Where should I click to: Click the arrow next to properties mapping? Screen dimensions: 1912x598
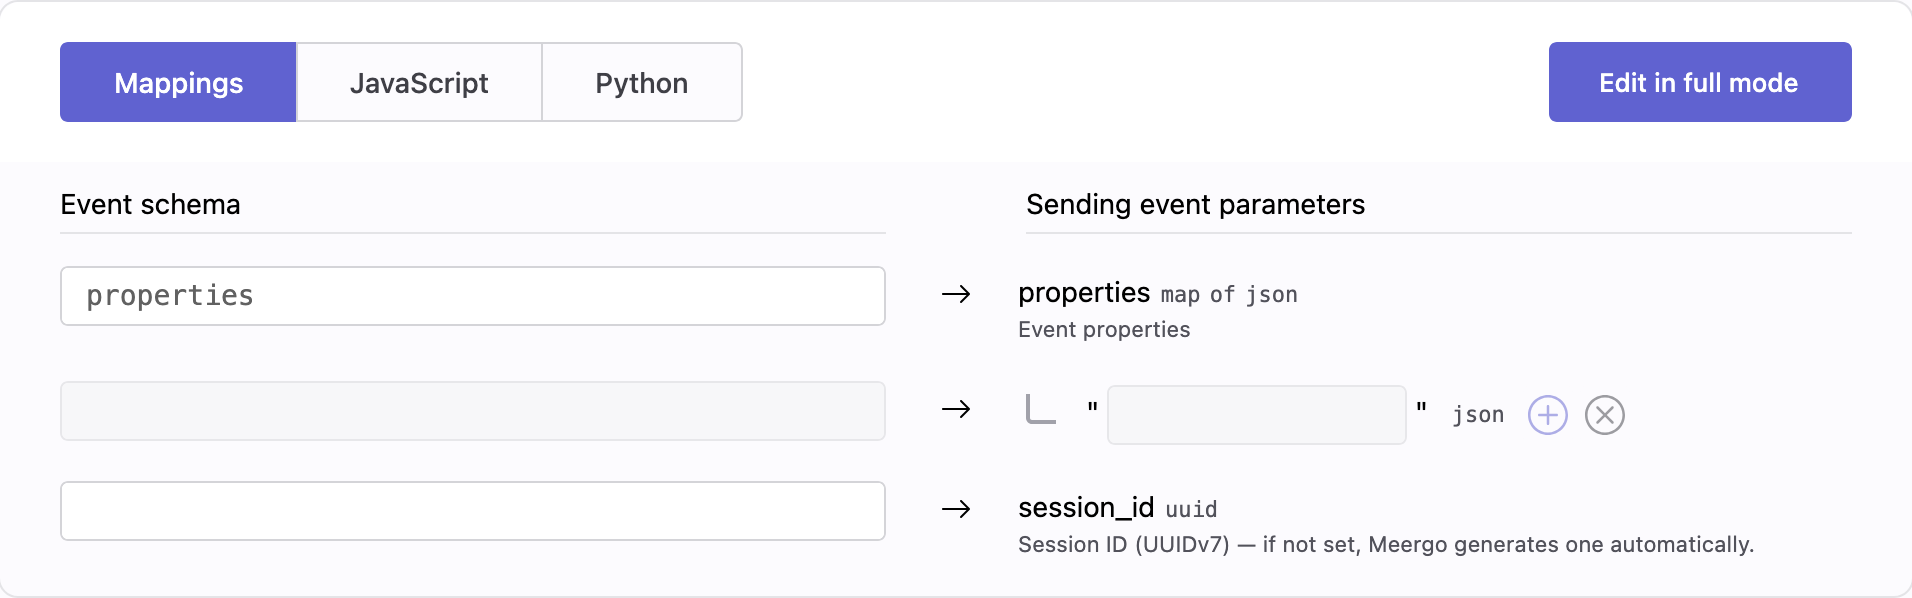click(x=956, y=295)
